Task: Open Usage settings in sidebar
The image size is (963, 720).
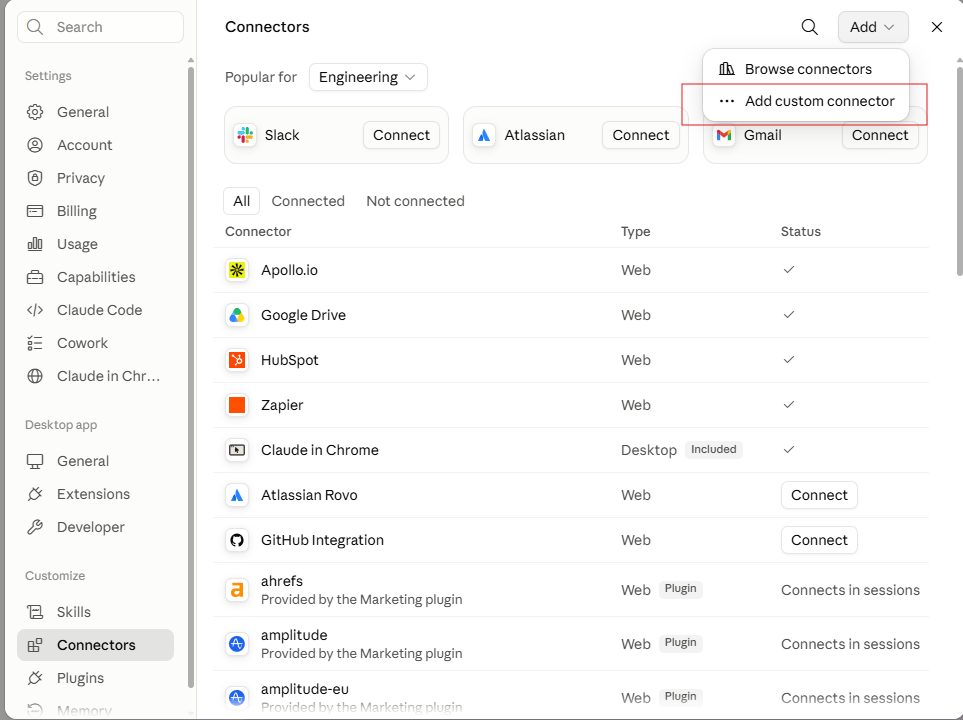Action: tap(95, 245)
